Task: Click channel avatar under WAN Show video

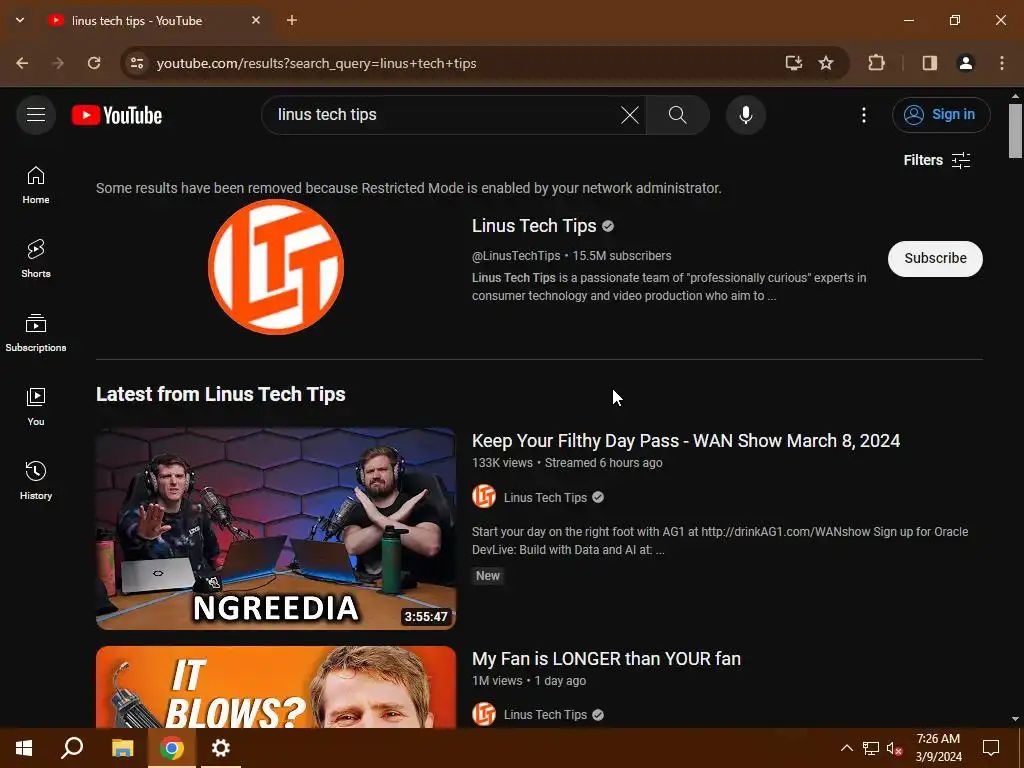Action: coord(484,497)
